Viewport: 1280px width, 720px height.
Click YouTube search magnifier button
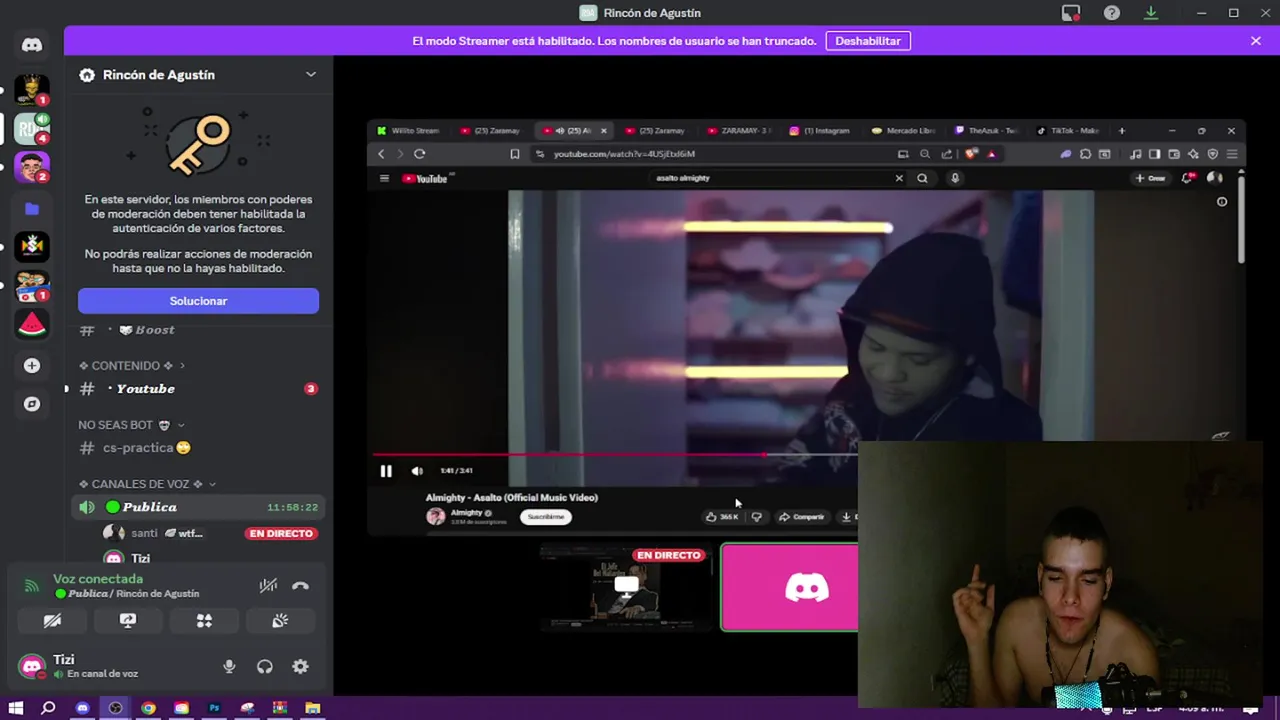tap(922, 178)
